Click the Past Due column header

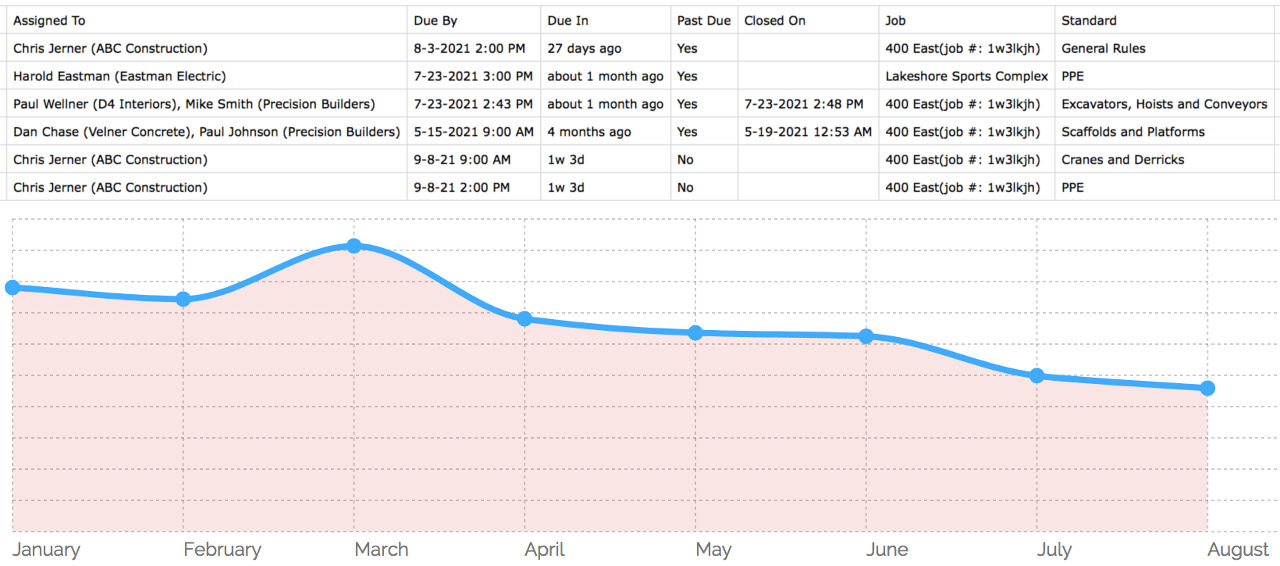coord(704,20)
